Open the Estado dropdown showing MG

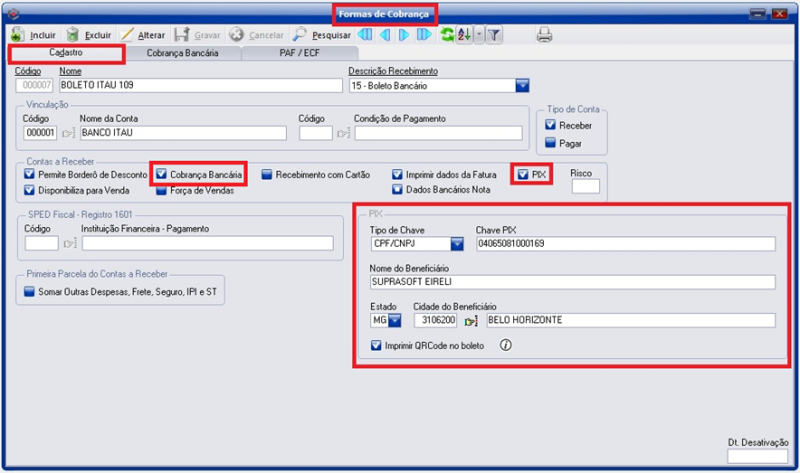394,321
